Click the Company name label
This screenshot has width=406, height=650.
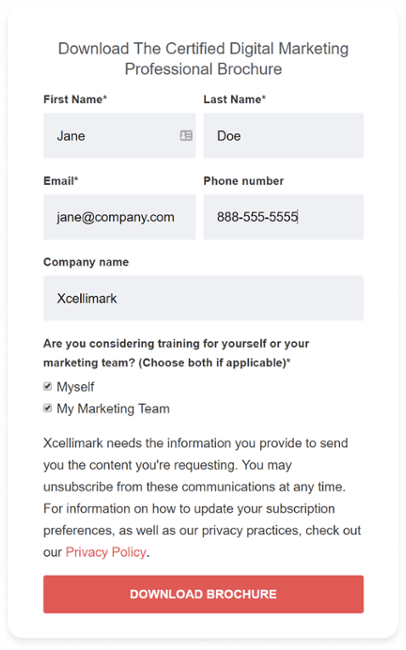coord(86,262)
